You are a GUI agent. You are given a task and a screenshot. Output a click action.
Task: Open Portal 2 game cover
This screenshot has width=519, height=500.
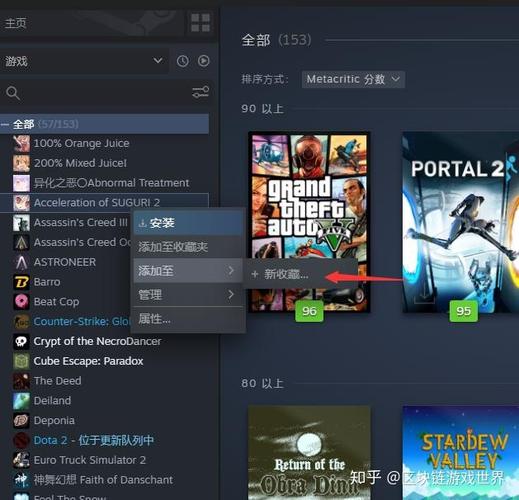coord(460,222)
